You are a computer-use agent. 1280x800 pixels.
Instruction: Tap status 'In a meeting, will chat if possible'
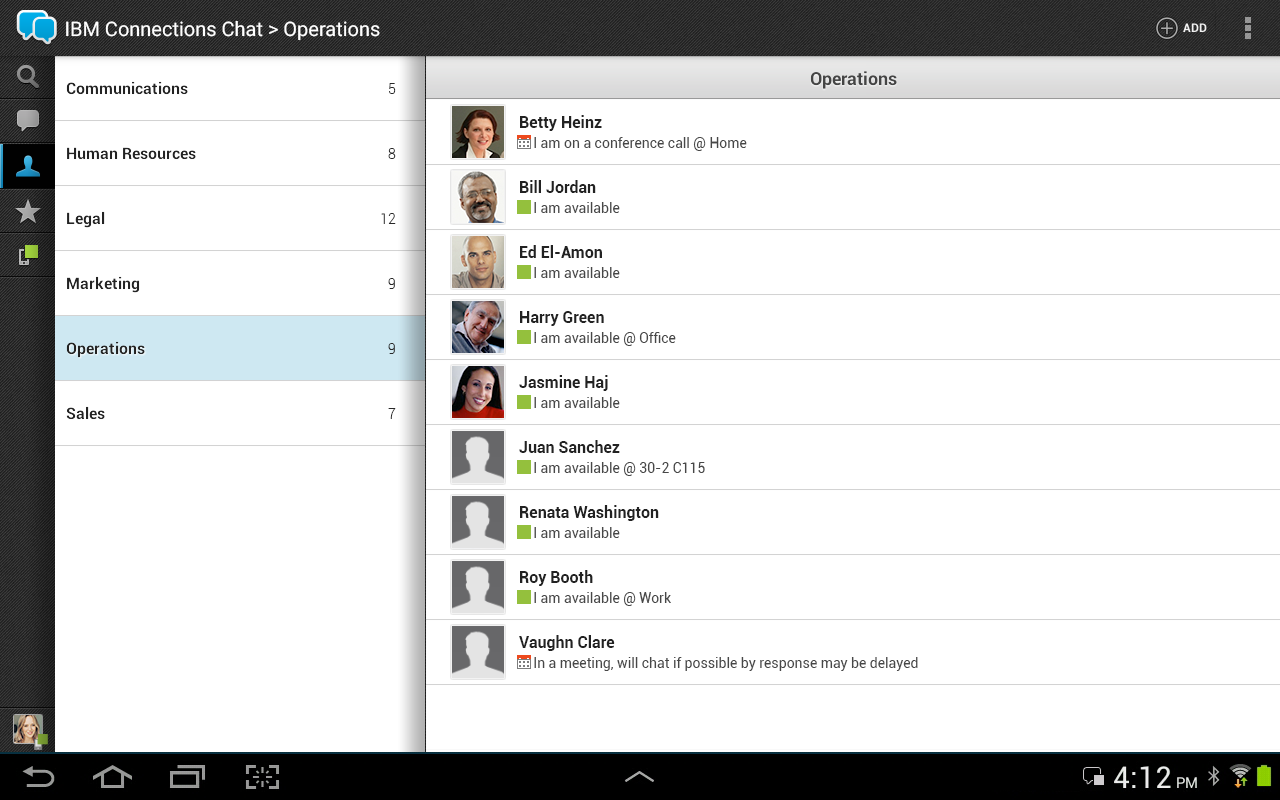[726, 663]
